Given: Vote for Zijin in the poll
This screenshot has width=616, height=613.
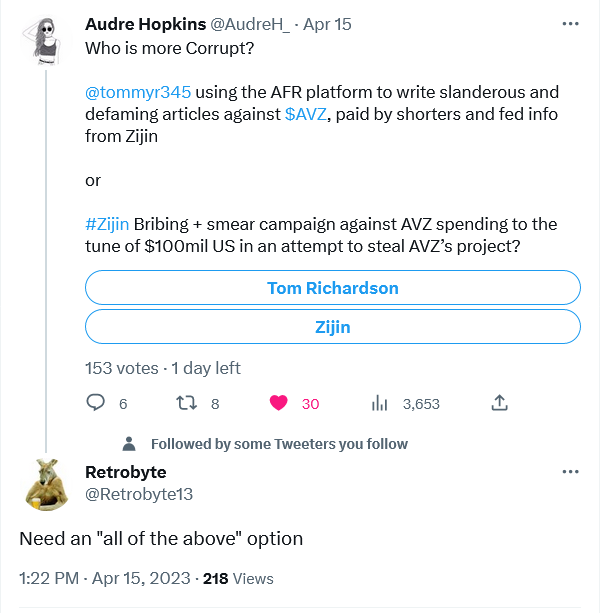Looking at the screenshot, I should point(333,327).
